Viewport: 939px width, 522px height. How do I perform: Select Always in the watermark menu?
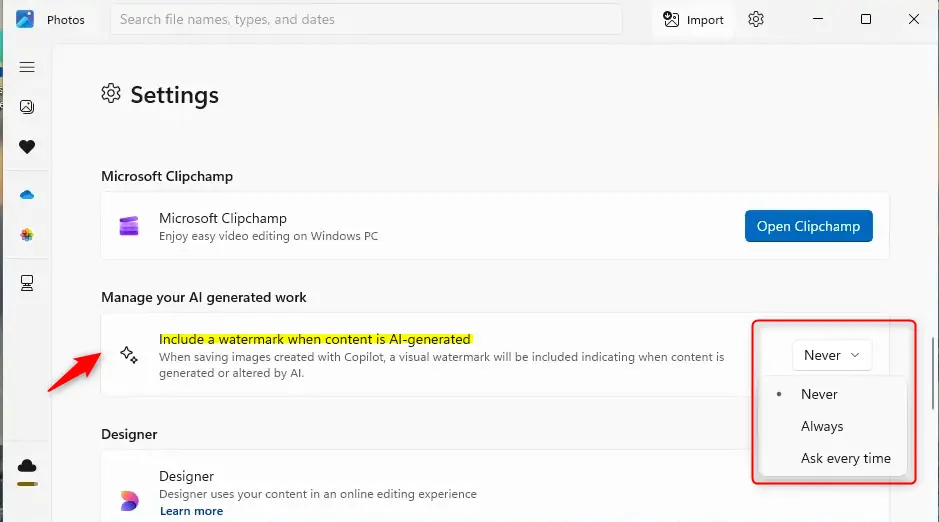[832, 426]
